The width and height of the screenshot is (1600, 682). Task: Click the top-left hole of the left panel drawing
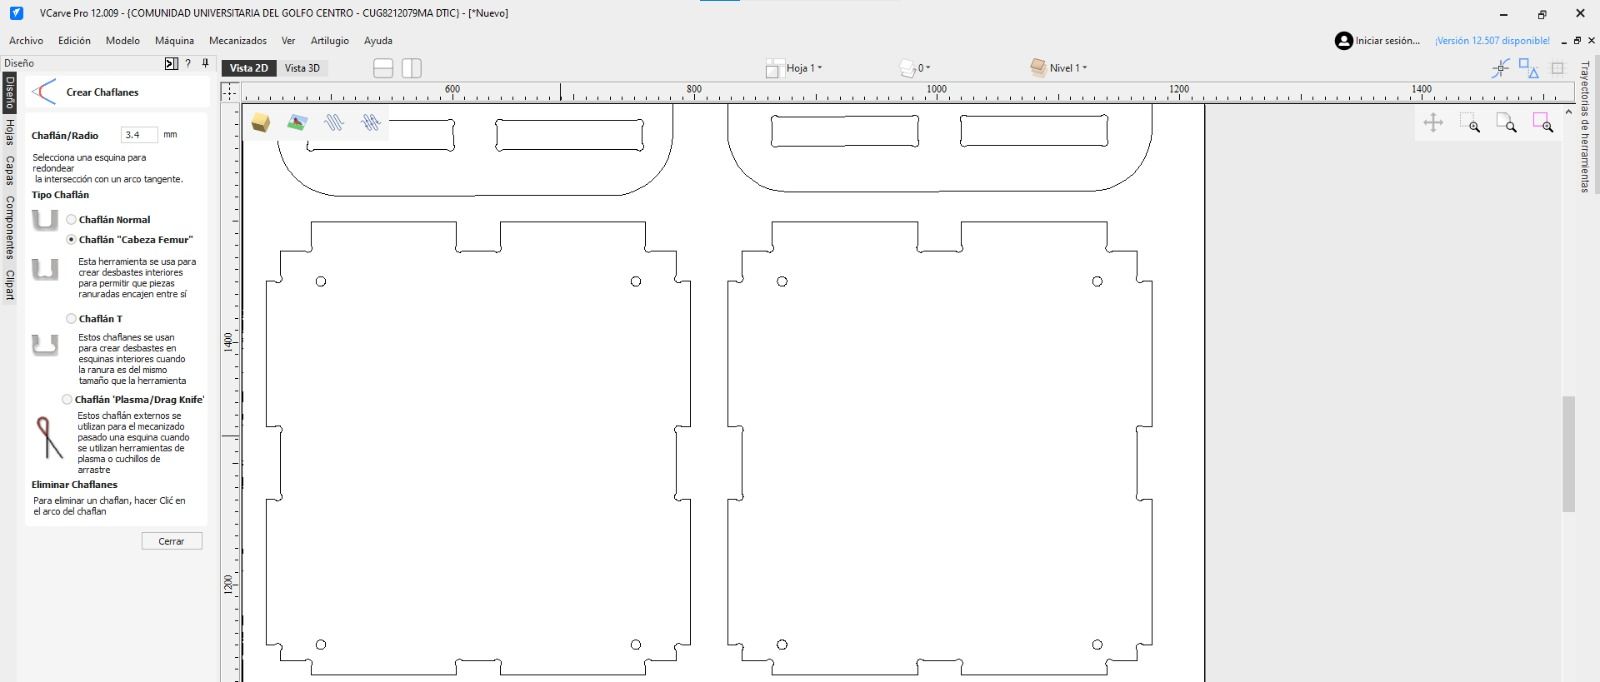[321, 281]
